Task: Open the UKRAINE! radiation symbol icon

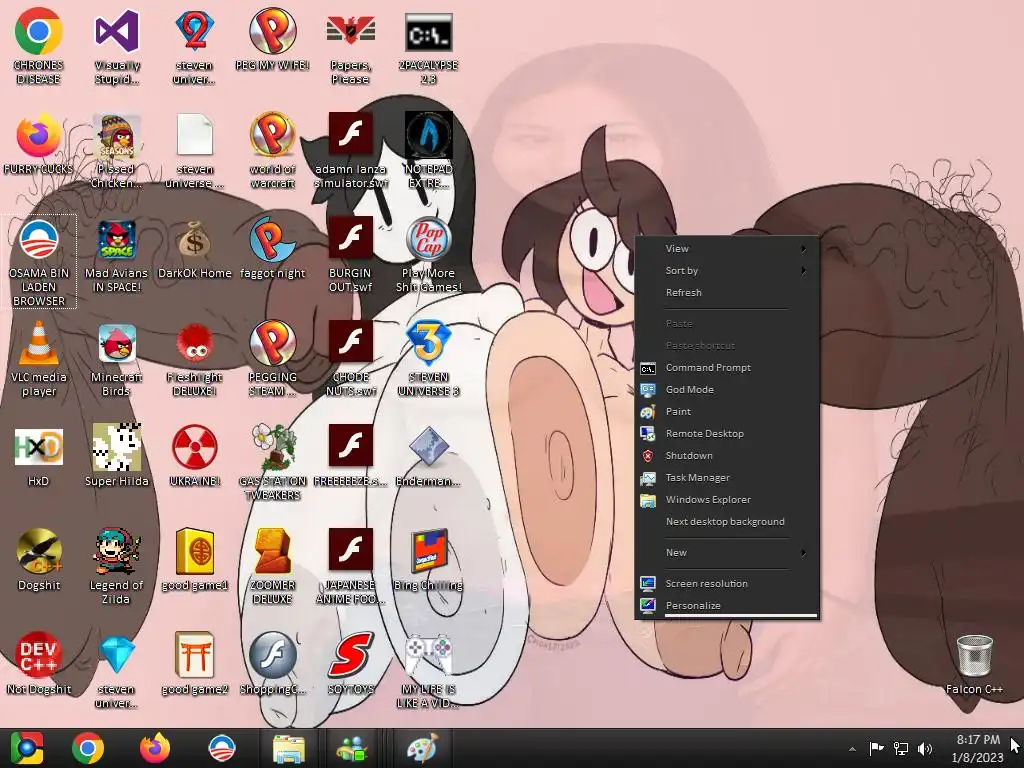Action: coord(195,447)
